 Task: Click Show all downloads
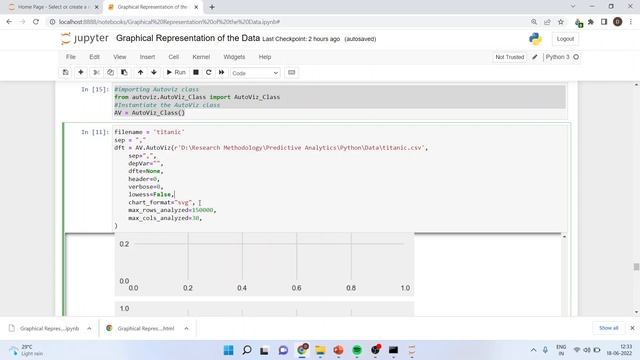click(x=609, y=328)
